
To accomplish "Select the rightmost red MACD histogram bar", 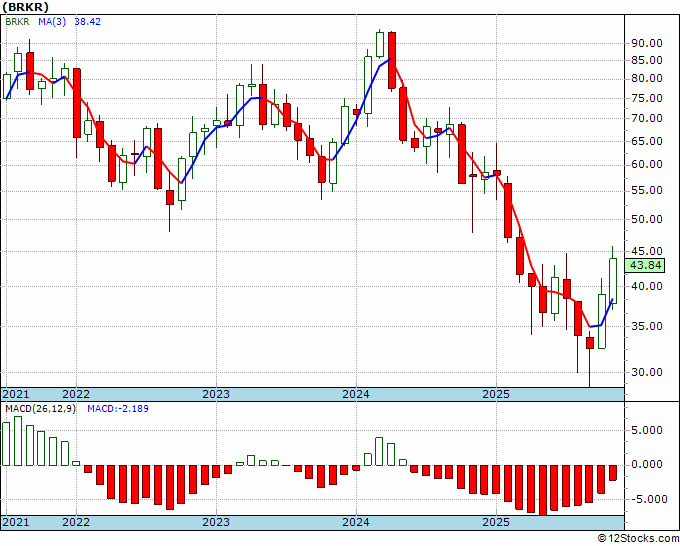I will pos(613,473).
